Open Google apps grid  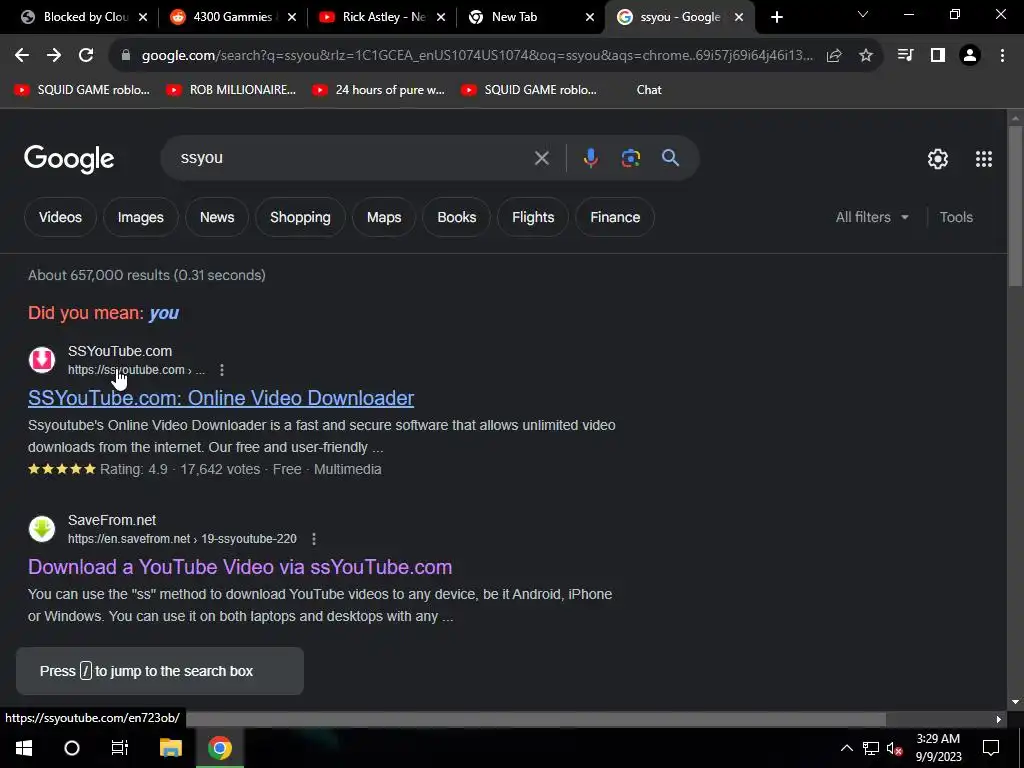pos(984,159)
